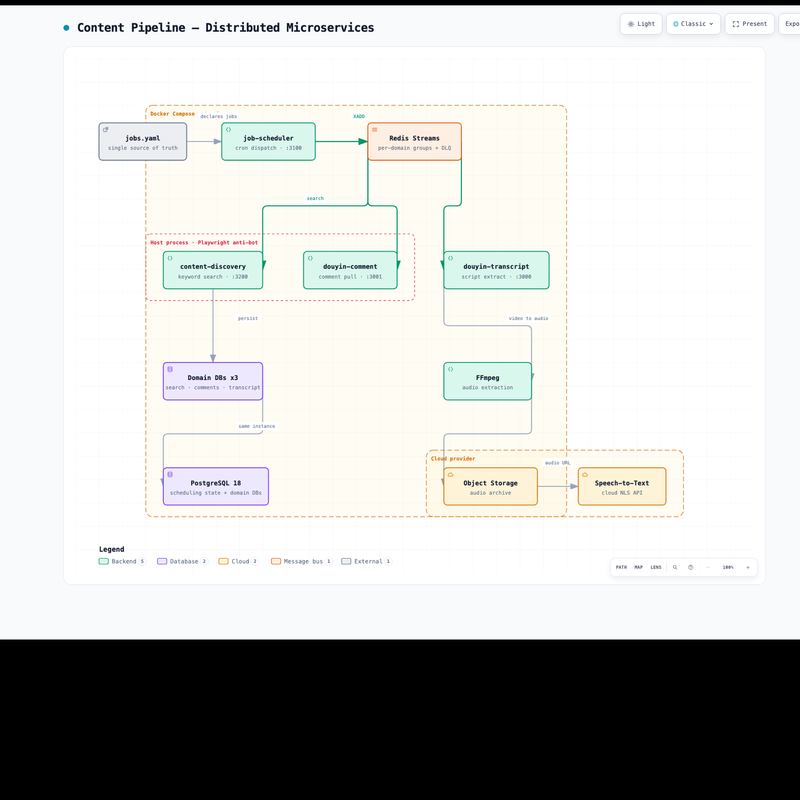Zoom in with the plus icon
Viewport: 800px width, 800px height.
[x=748, y=567]
